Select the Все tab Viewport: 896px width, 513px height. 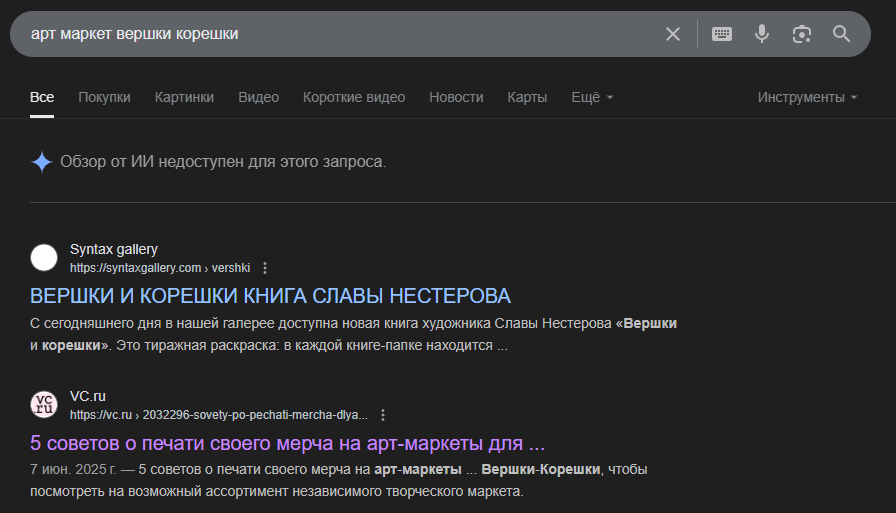click(x=42, y=98)
